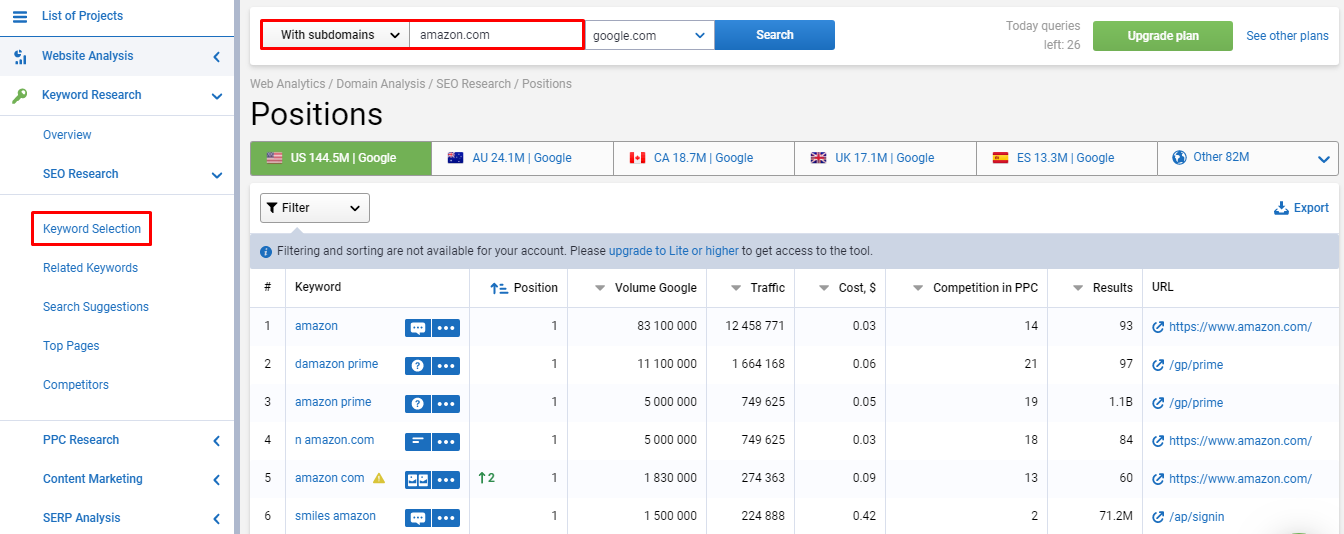
Task: Switch to the UK 17.1M Google tab
Action: [886, 158]
